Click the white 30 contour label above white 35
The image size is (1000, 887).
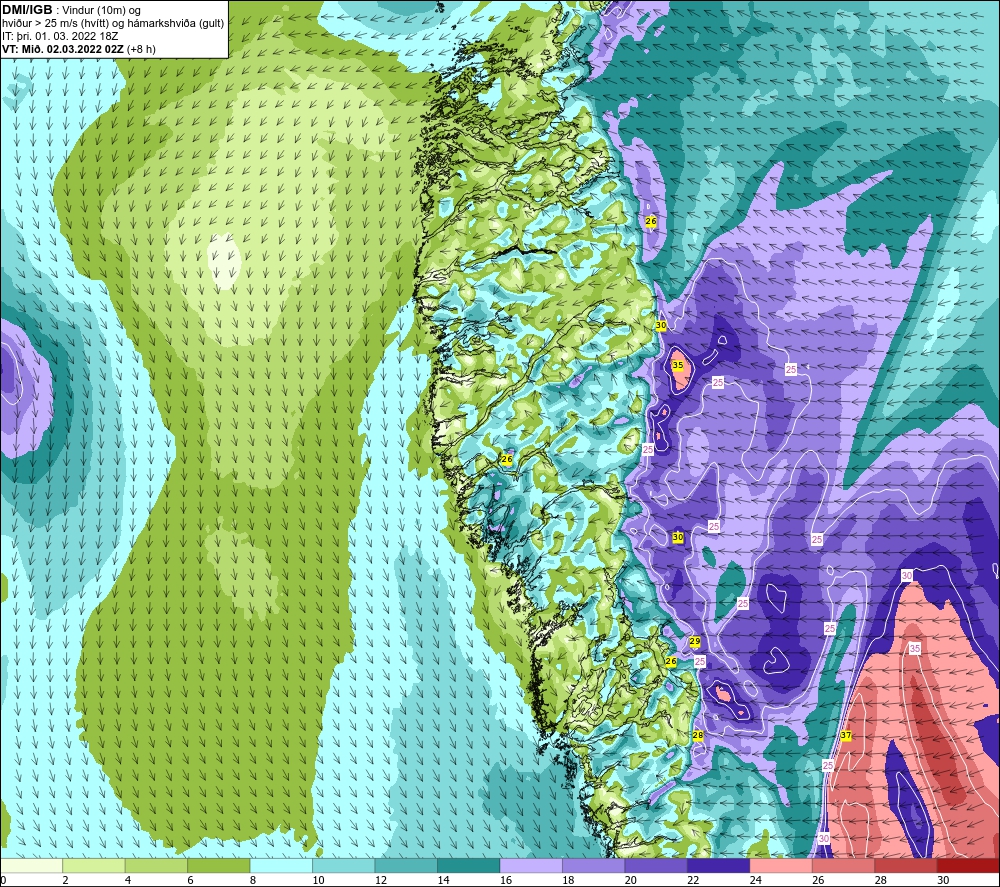[907, 576]
